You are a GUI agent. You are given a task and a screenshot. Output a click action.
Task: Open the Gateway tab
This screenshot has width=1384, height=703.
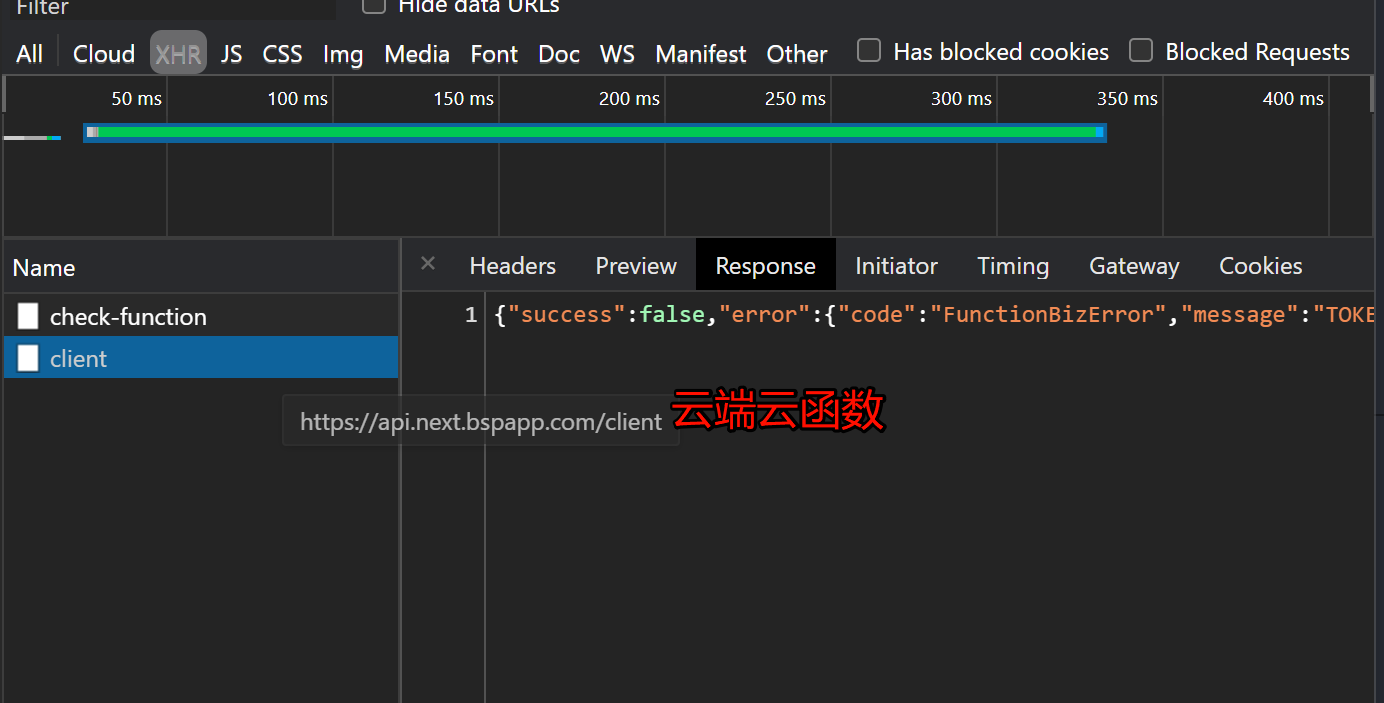point(1134,266)
